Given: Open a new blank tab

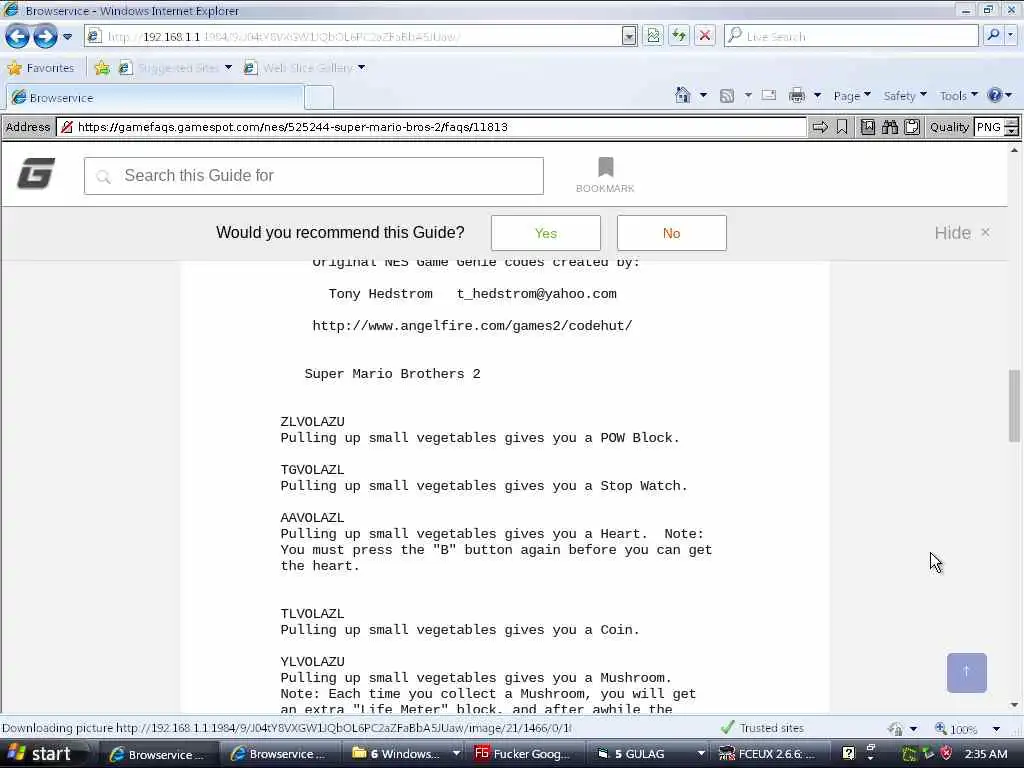Looking at the screenshot, I should point(319,97).
